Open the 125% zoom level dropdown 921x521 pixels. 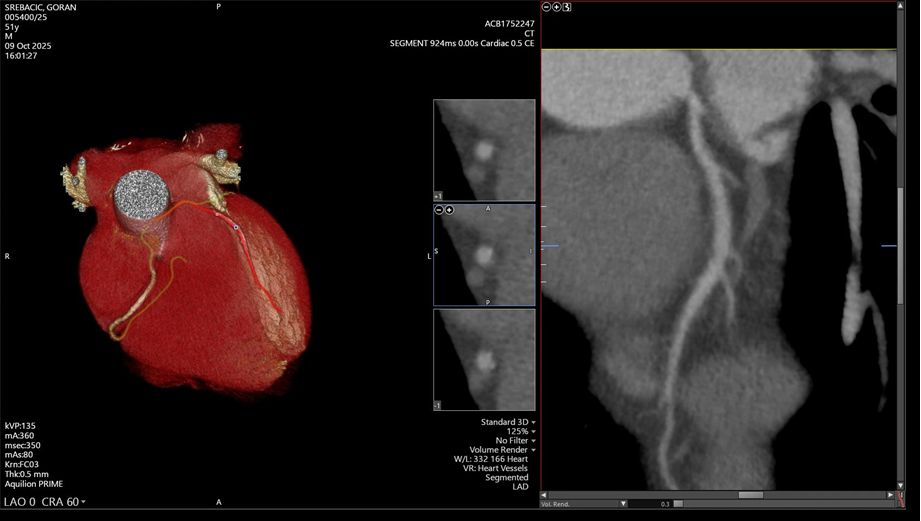[520, 432]
